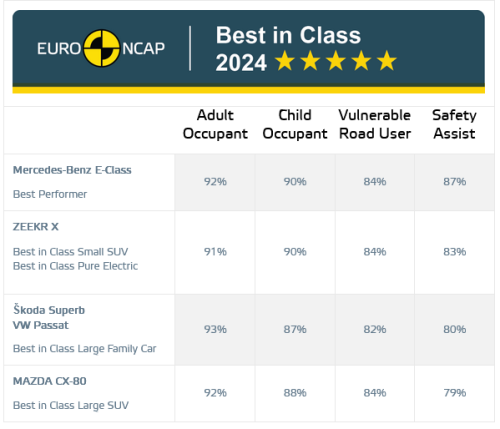Viewport: 500px width, 429px height.
Task: Select the VW Passat model name
Action: (x=41, y=325)
